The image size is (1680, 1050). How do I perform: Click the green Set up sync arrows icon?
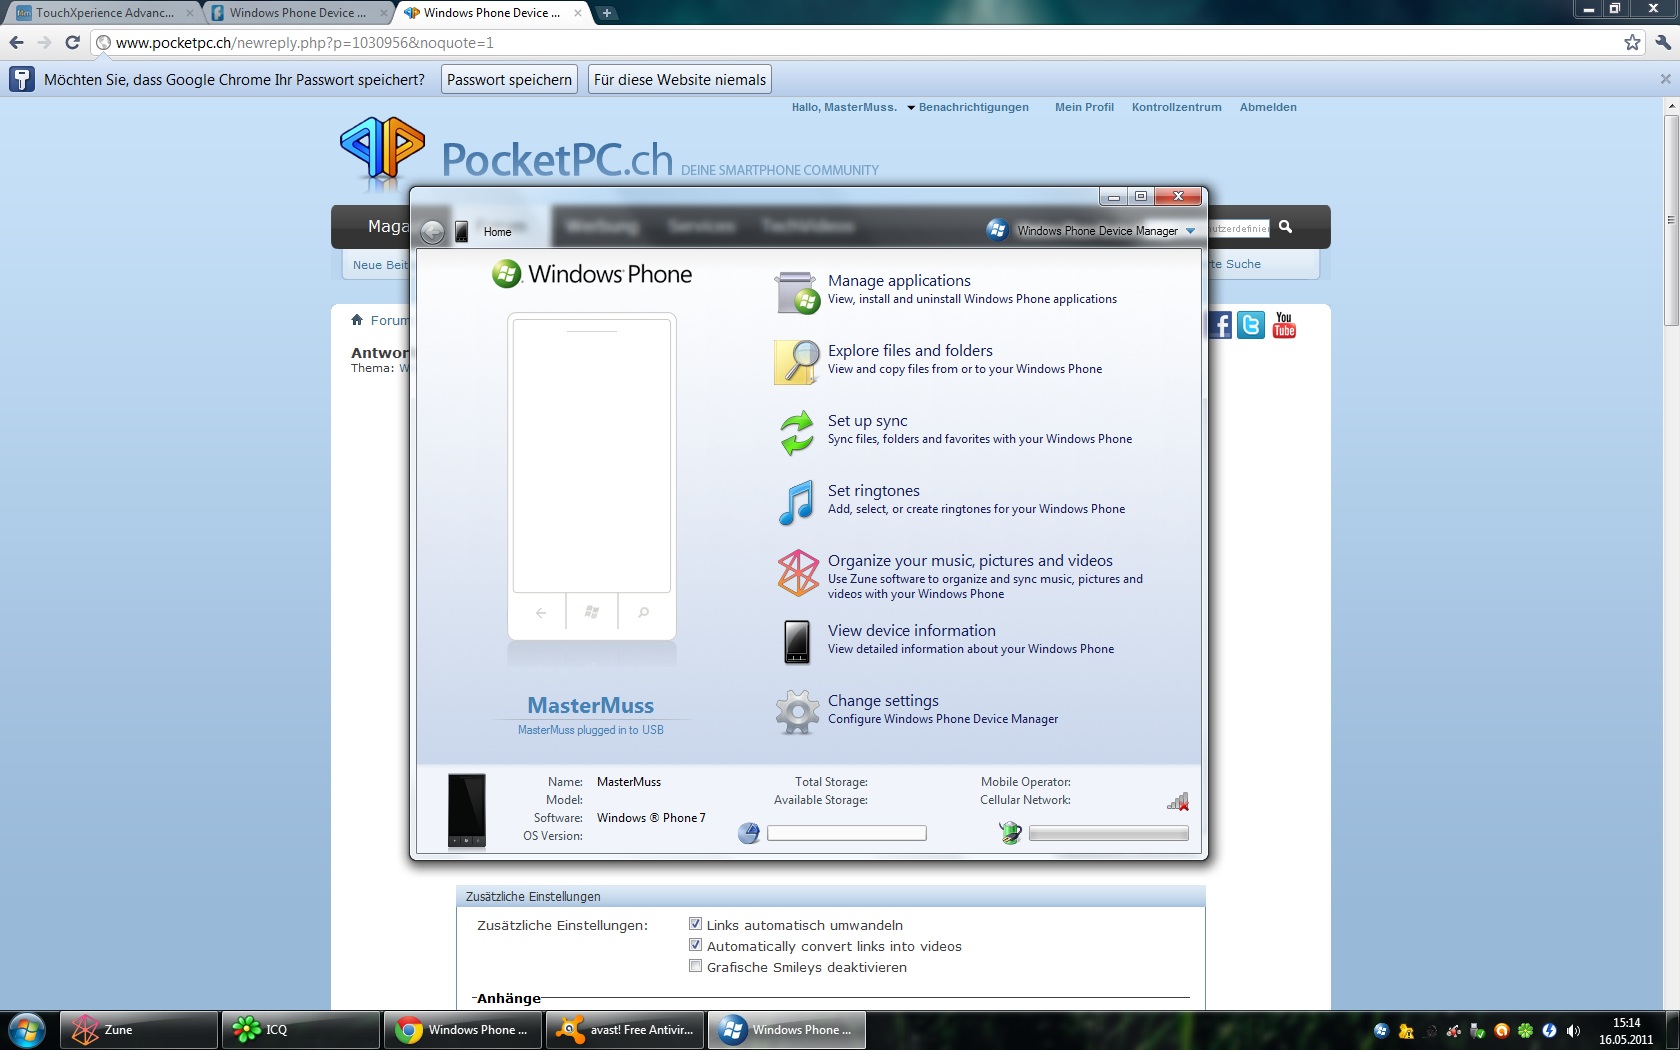[797, 433]
